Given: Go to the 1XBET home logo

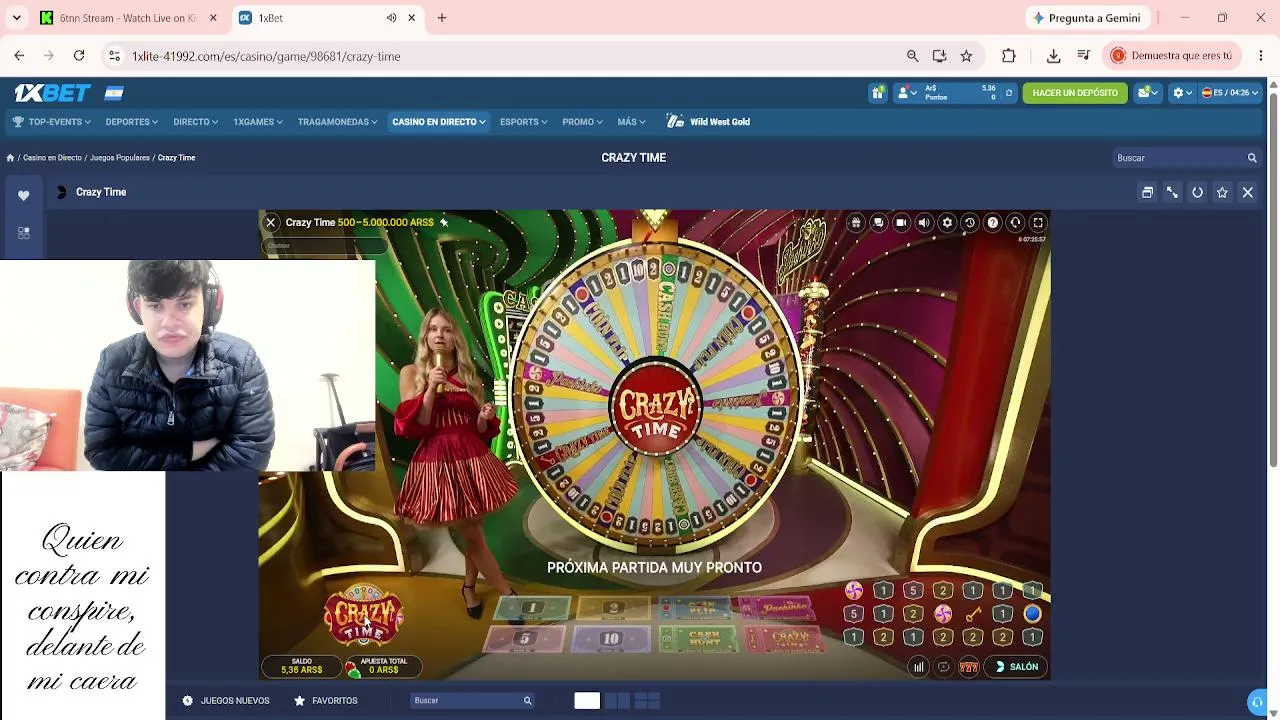Looking at the screenshot, I should pos(52,93).
